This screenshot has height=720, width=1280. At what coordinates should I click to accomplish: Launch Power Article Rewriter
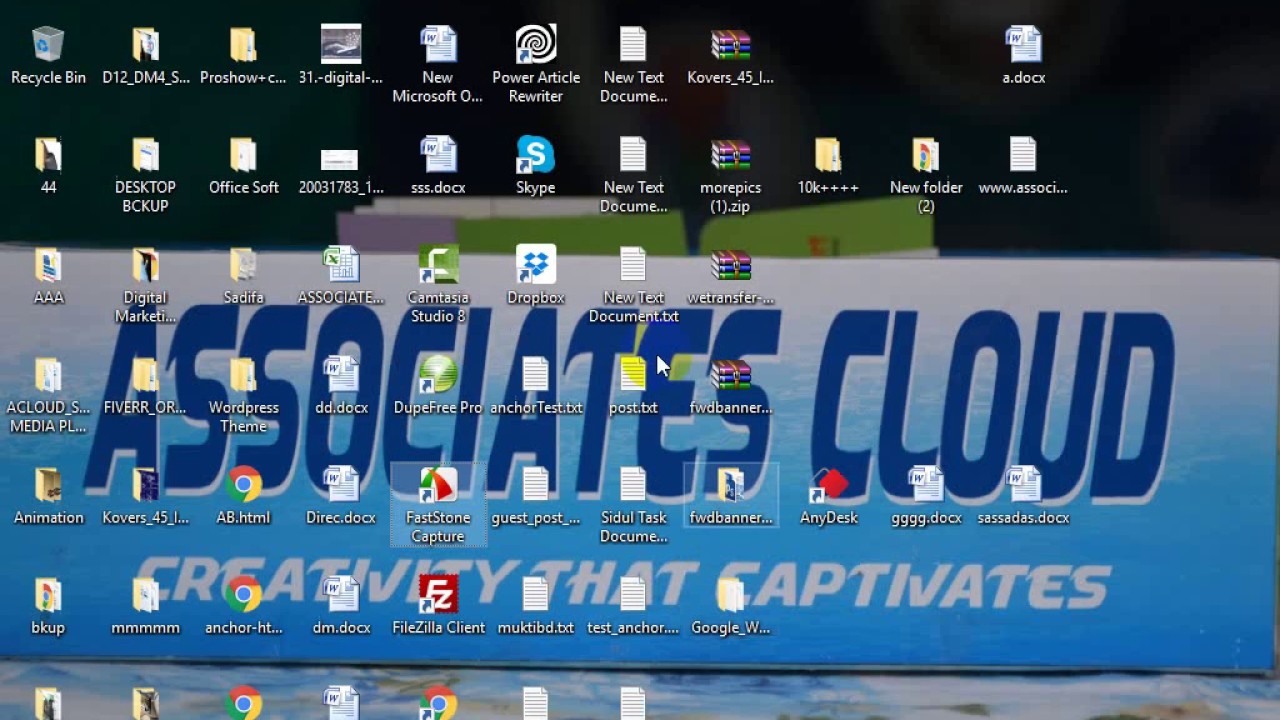[x=536, y=66]
